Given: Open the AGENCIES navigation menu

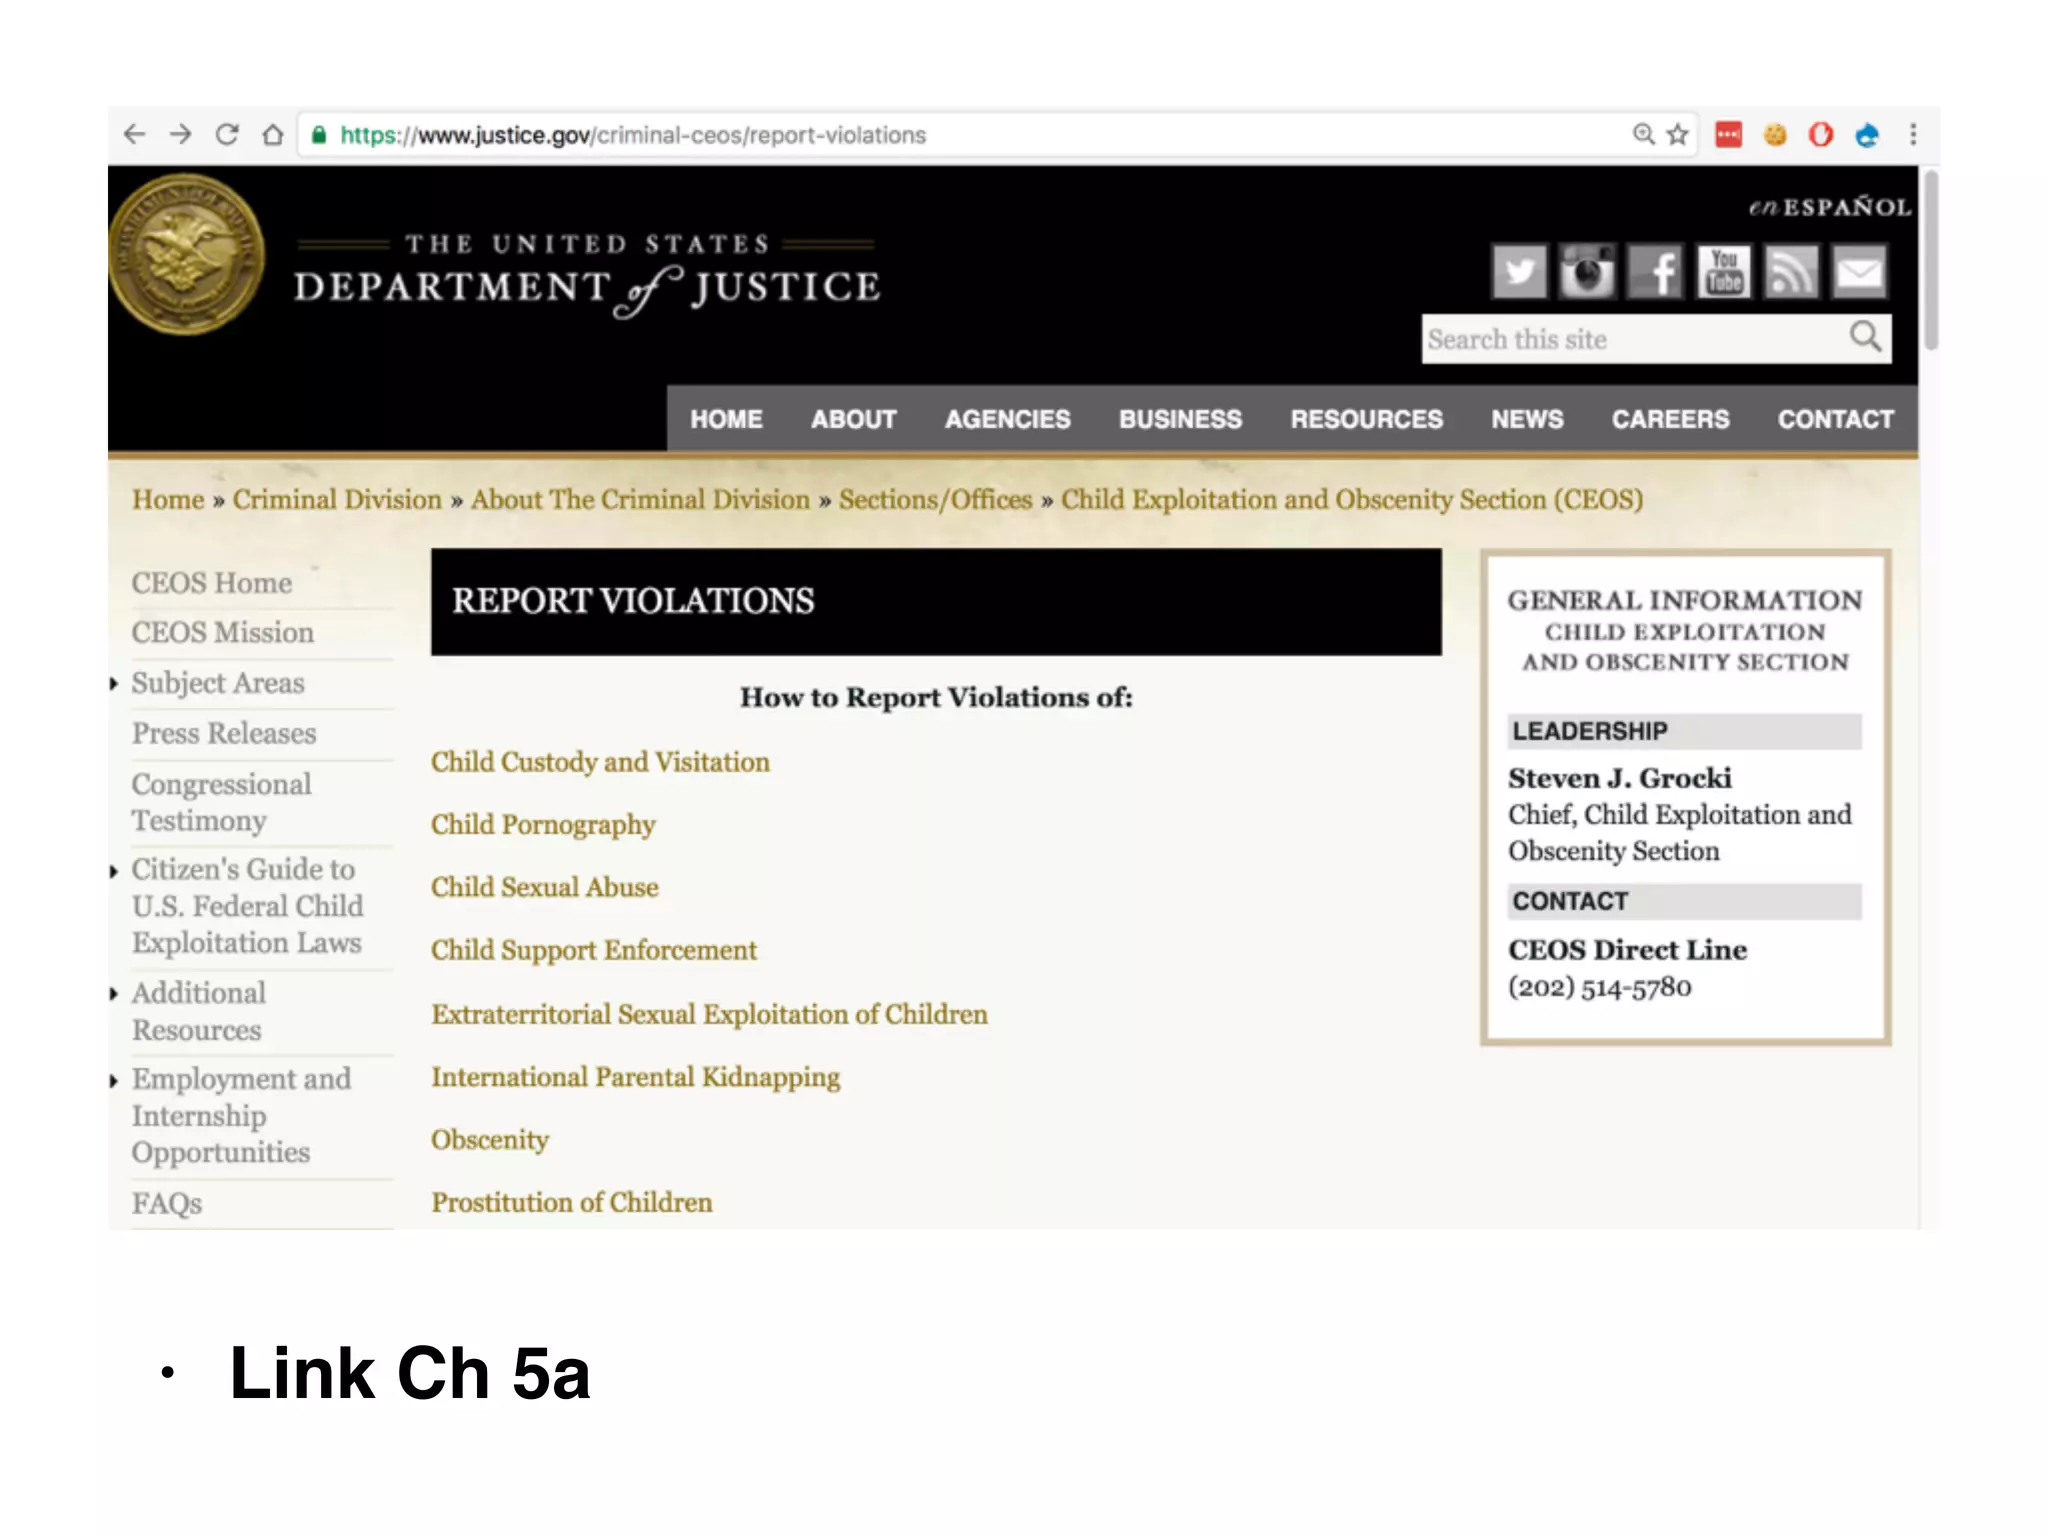Looking at the screenshot, I should (x=1007, y=419).
